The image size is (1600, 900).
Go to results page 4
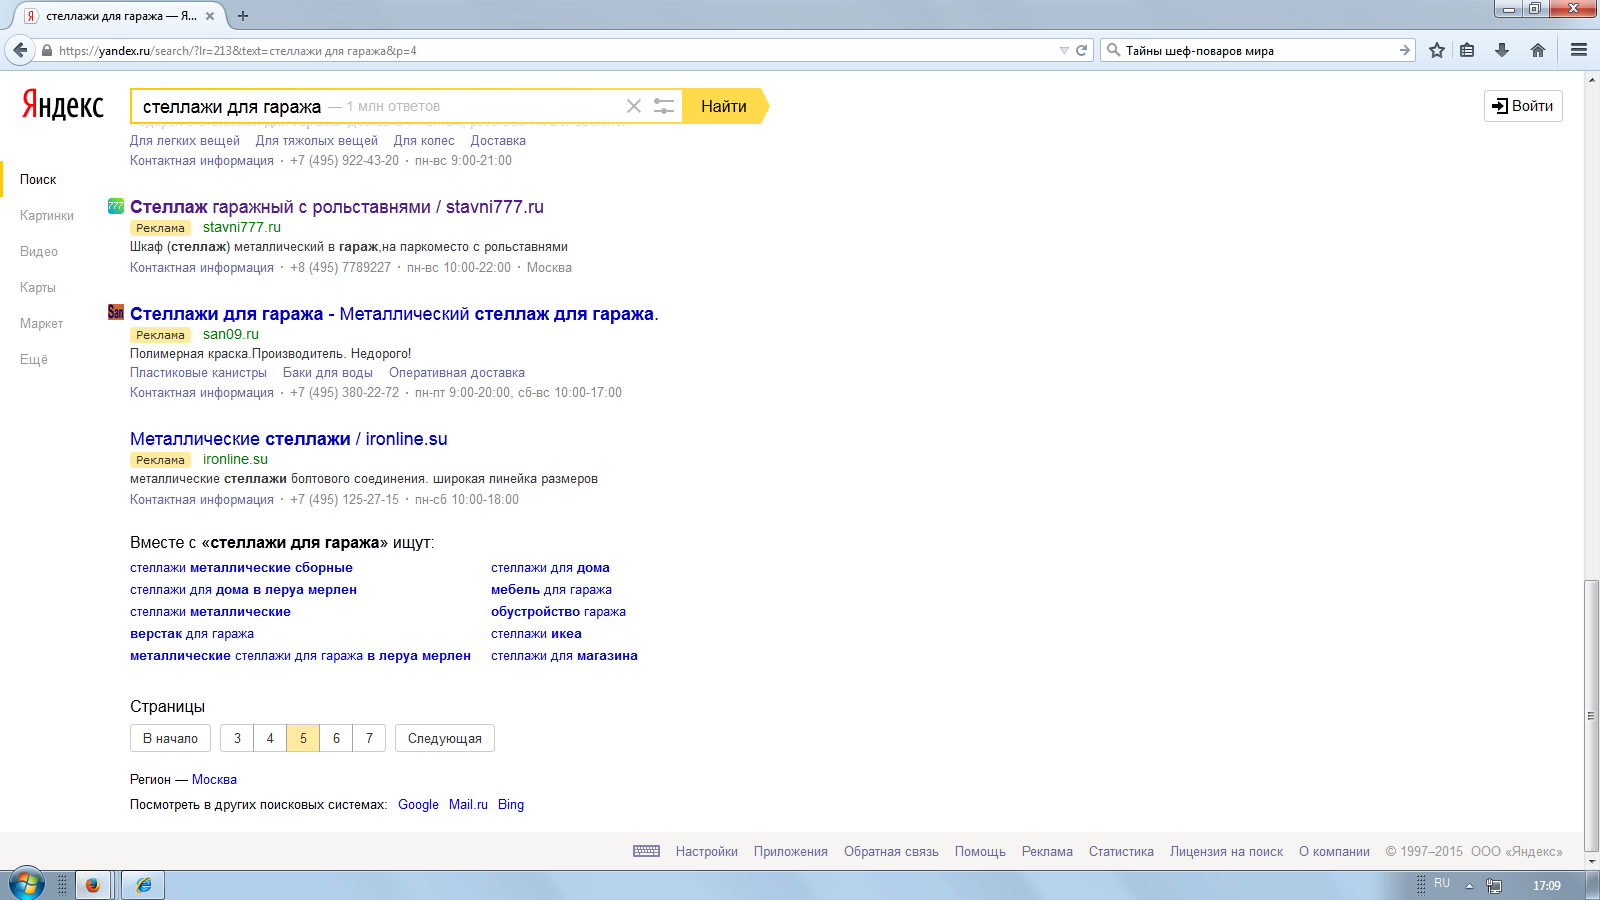tap(270, 738)
